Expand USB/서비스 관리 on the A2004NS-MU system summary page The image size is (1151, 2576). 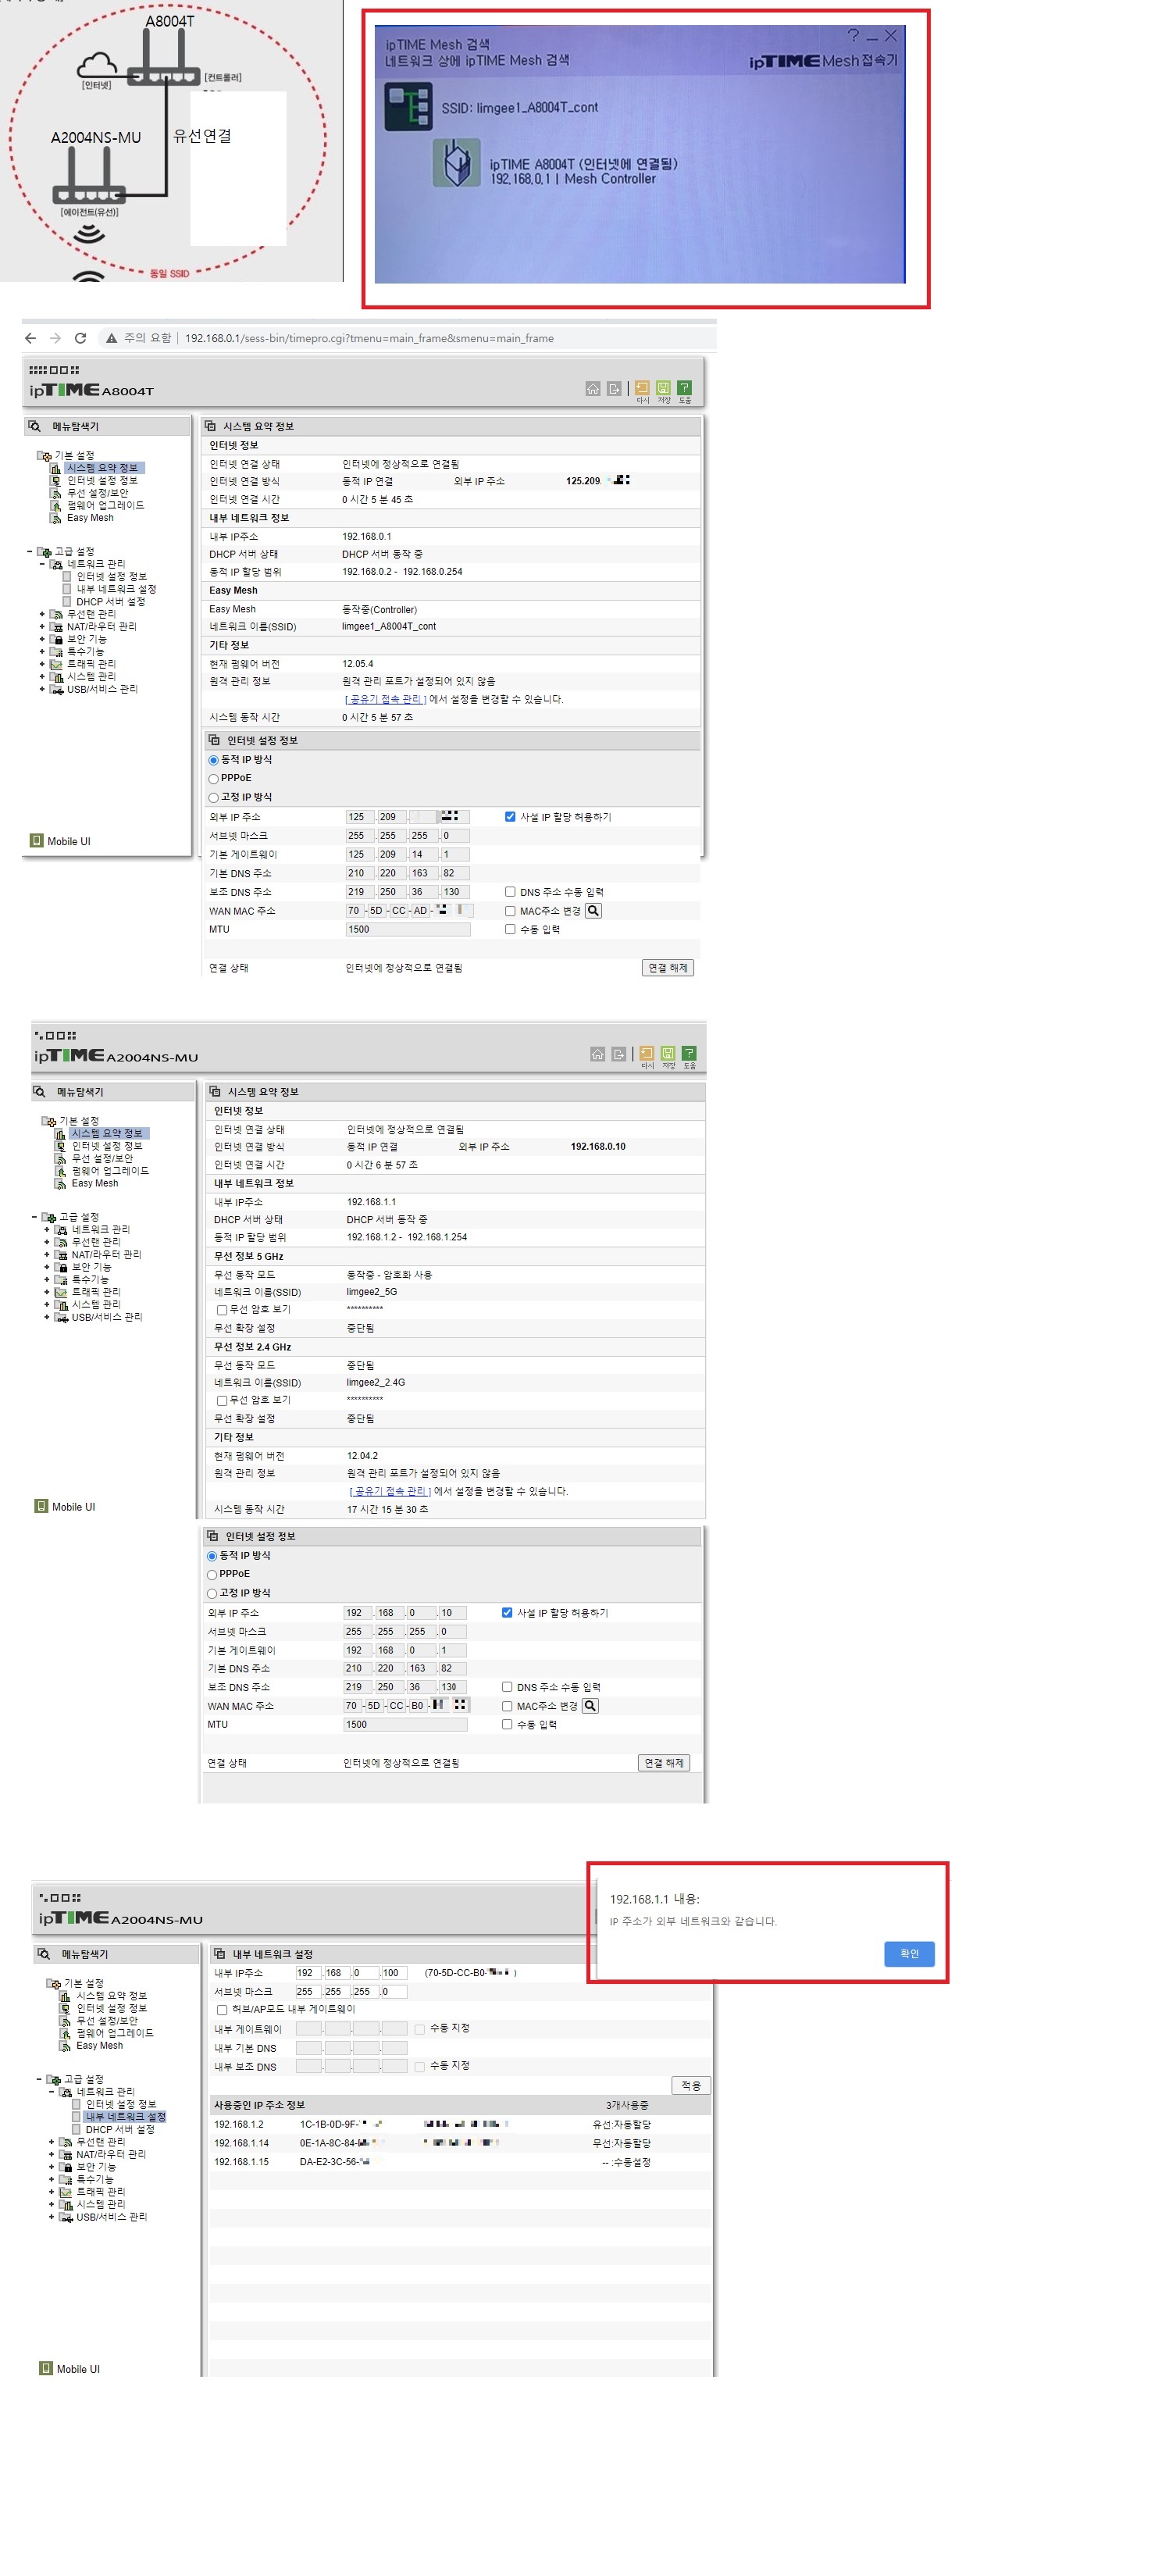pos(47,1317)
